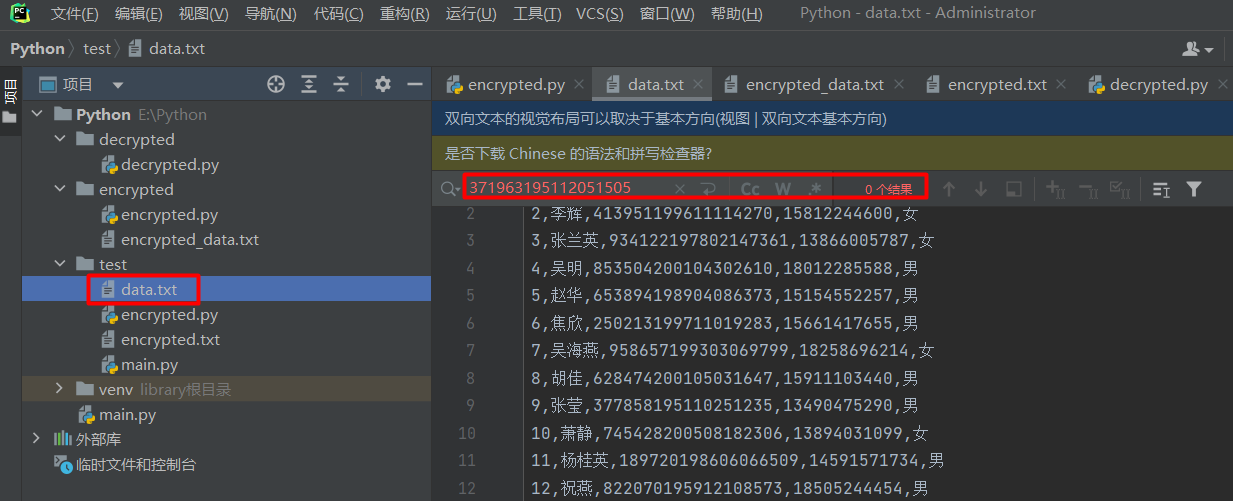Open the 视图(V) menu
This screenshot has height=501, width=1233.
(x=203, y=14)
